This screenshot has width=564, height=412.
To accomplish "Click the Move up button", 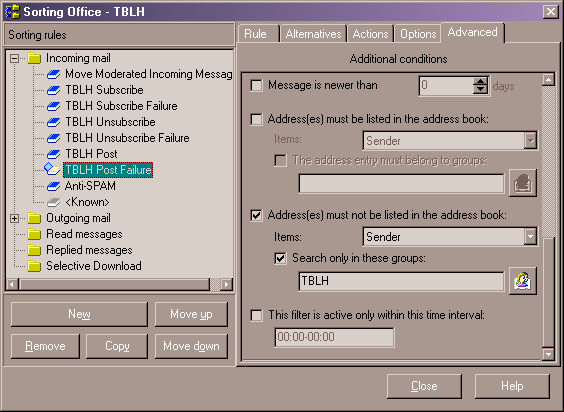I will point(191,314).
